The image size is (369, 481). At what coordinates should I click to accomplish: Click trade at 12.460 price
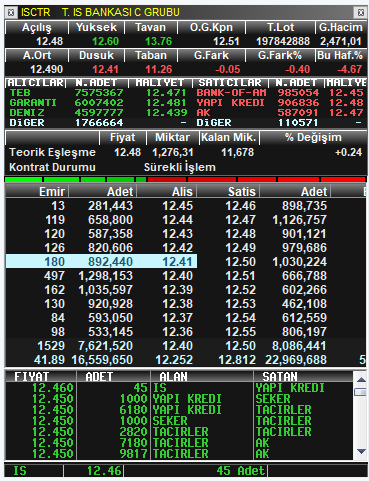tap(53, 388)
